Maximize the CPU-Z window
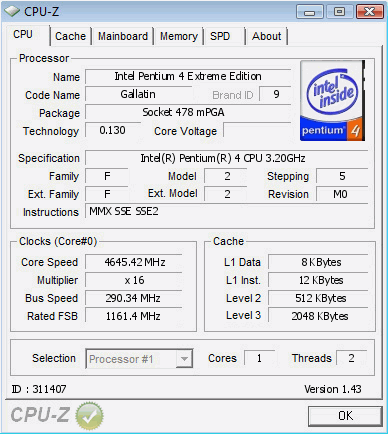The image size is (388, 434). click(x=339, y=12)
